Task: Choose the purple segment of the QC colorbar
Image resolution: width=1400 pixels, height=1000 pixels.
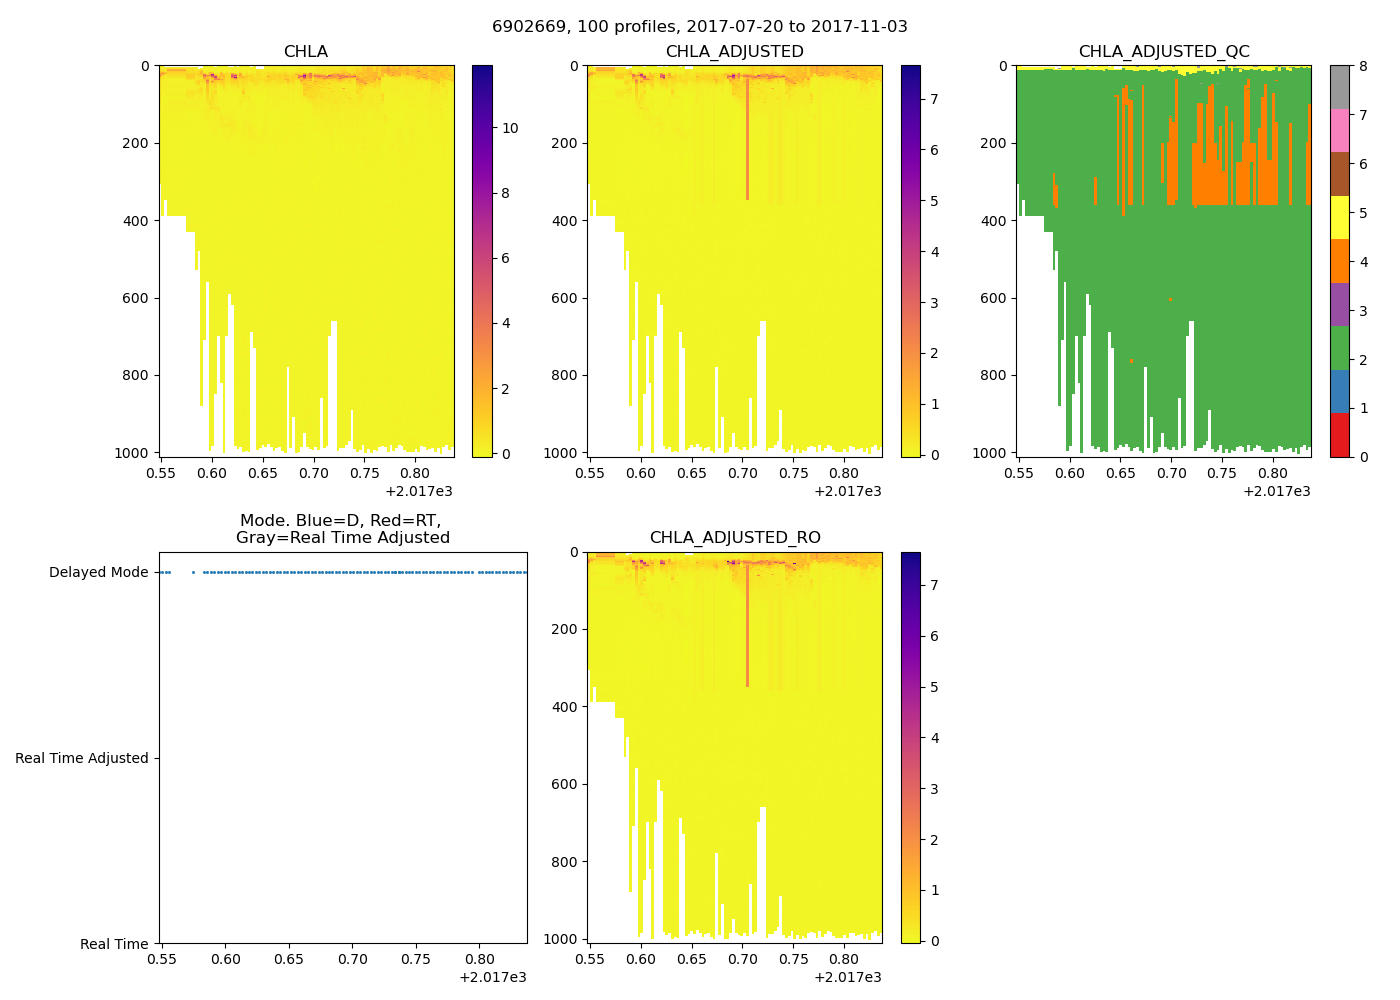Action: (x=1339, y=304)
